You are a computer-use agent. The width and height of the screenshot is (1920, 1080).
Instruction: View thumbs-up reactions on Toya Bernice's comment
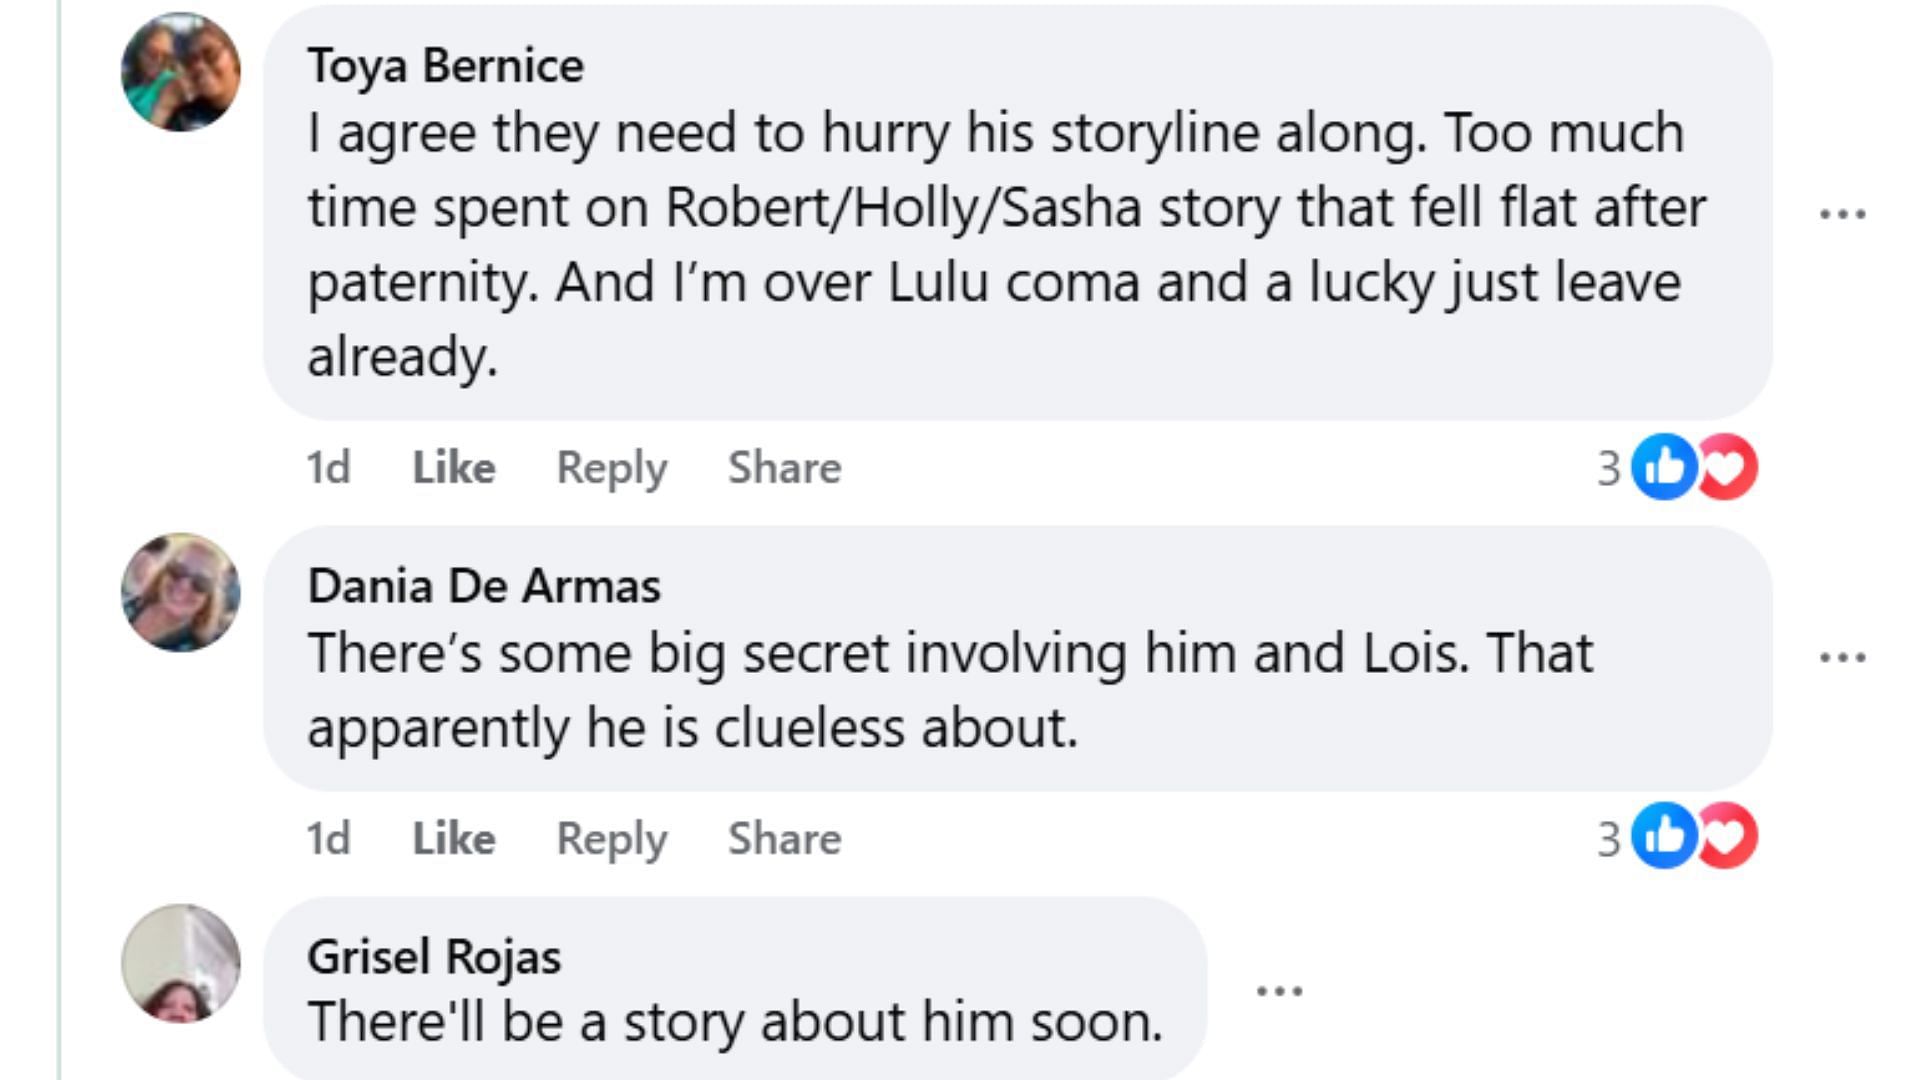(1662, 467)
